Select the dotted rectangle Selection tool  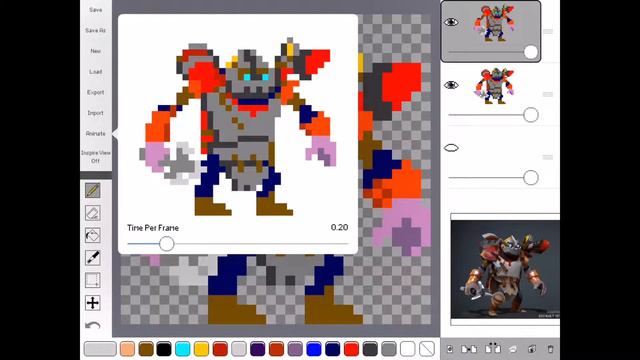93,280
